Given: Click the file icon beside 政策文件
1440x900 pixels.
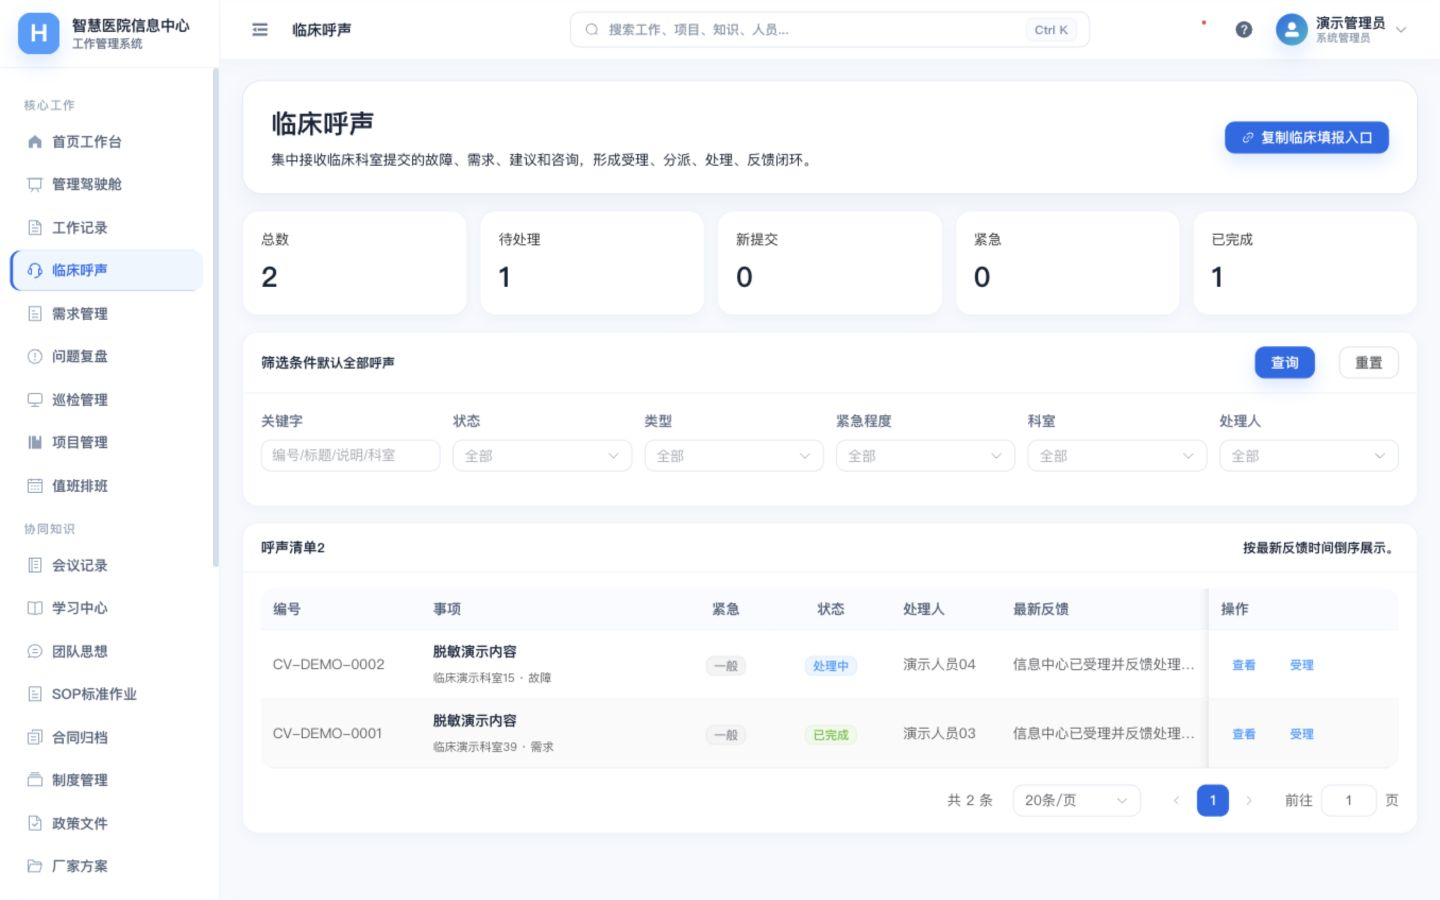Looking at the screenshot, I should click(35, 823).
